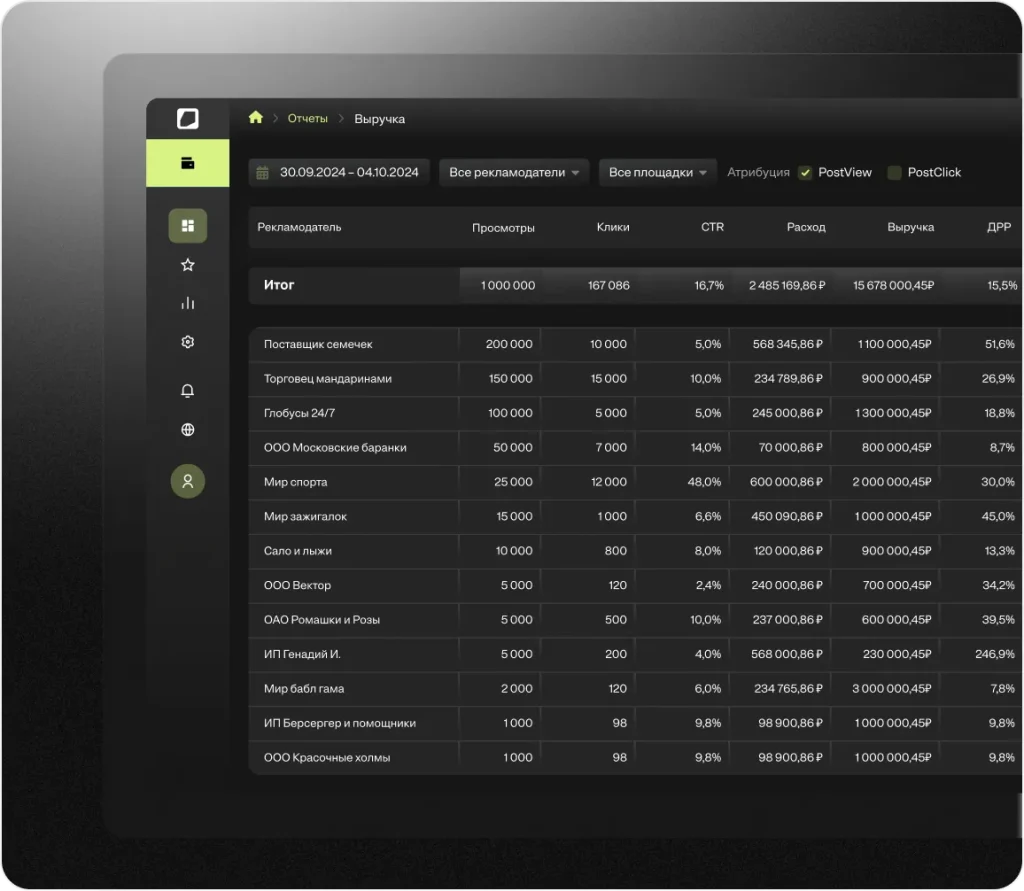
Task: Expand the Все площадки dropdown
Action: click(x=658, y=173)
